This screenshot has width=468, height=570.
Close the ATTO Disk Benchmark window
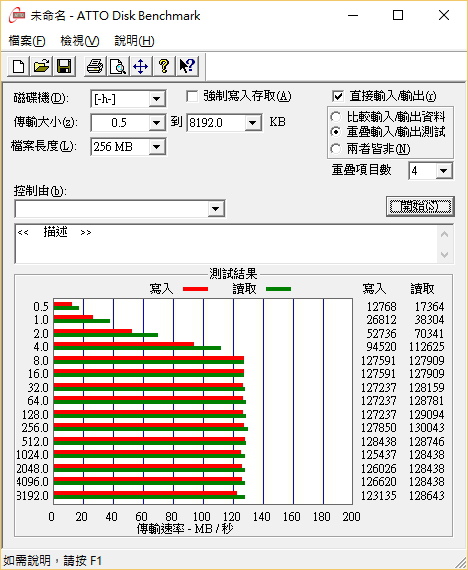point(444,16)
